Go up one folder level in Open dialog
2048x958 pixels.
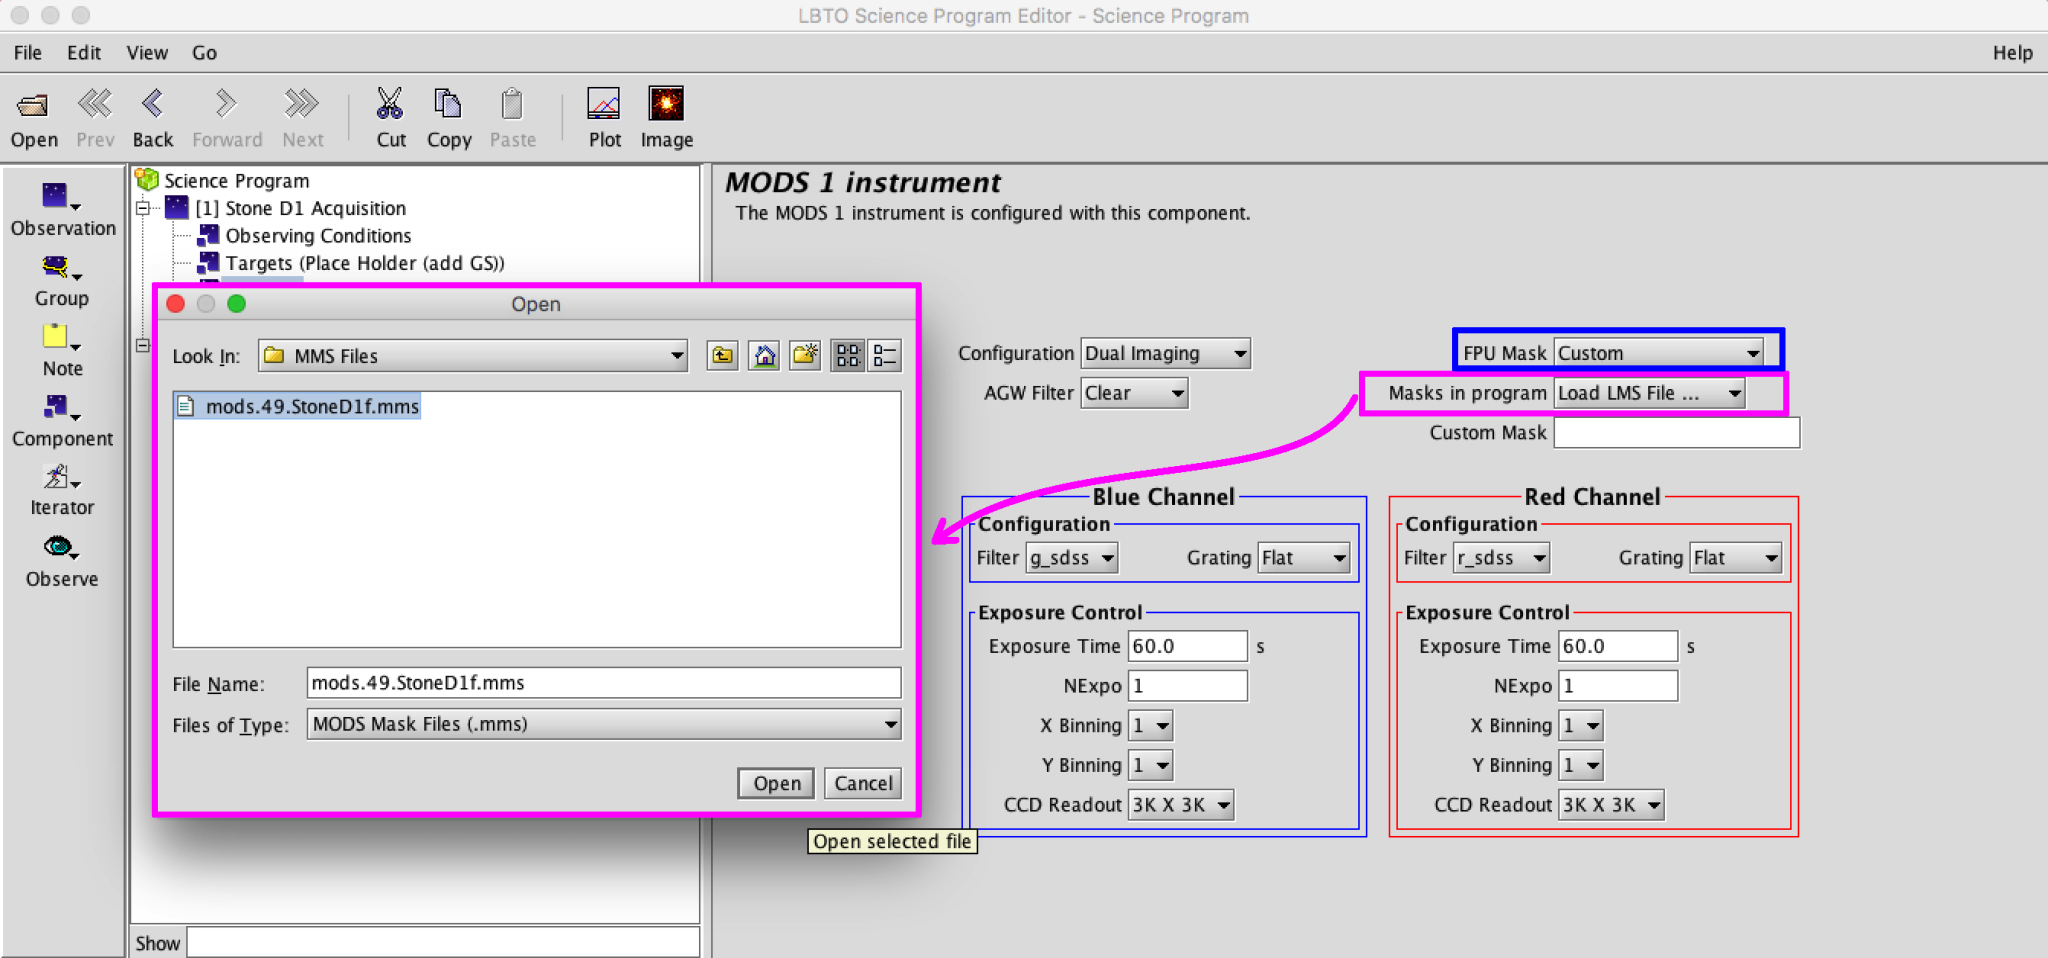tap(722, 356)
